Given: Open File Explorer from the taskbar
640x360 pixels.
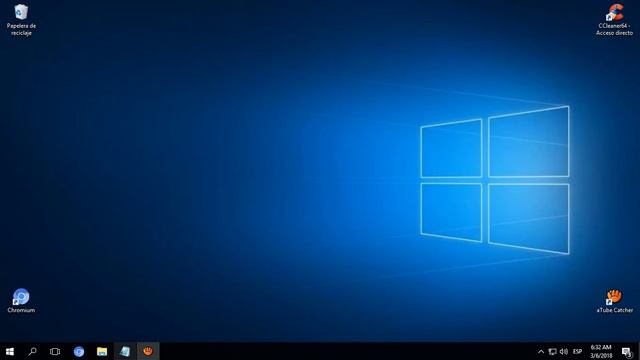Looking at the screenshot, I should (102, 351).
